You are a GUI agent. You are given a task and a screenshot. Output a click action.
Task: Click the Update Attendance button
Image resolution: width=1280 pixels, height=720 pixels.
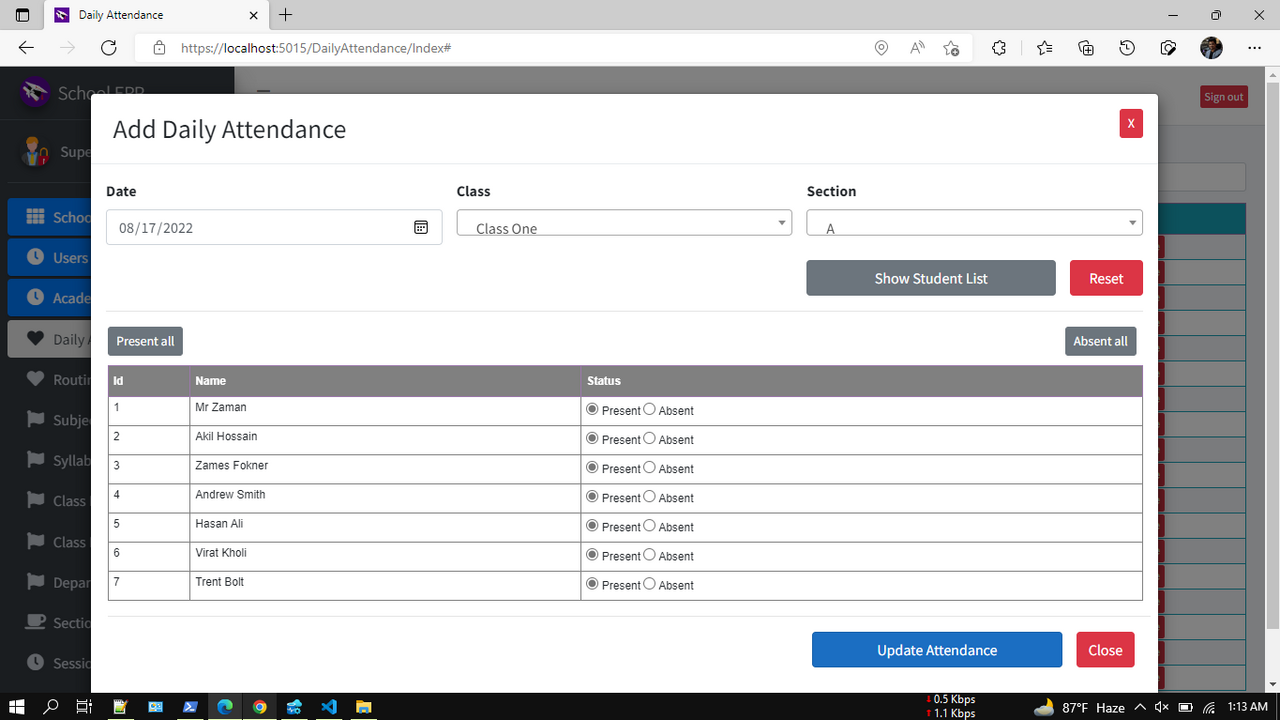(936, 650)
